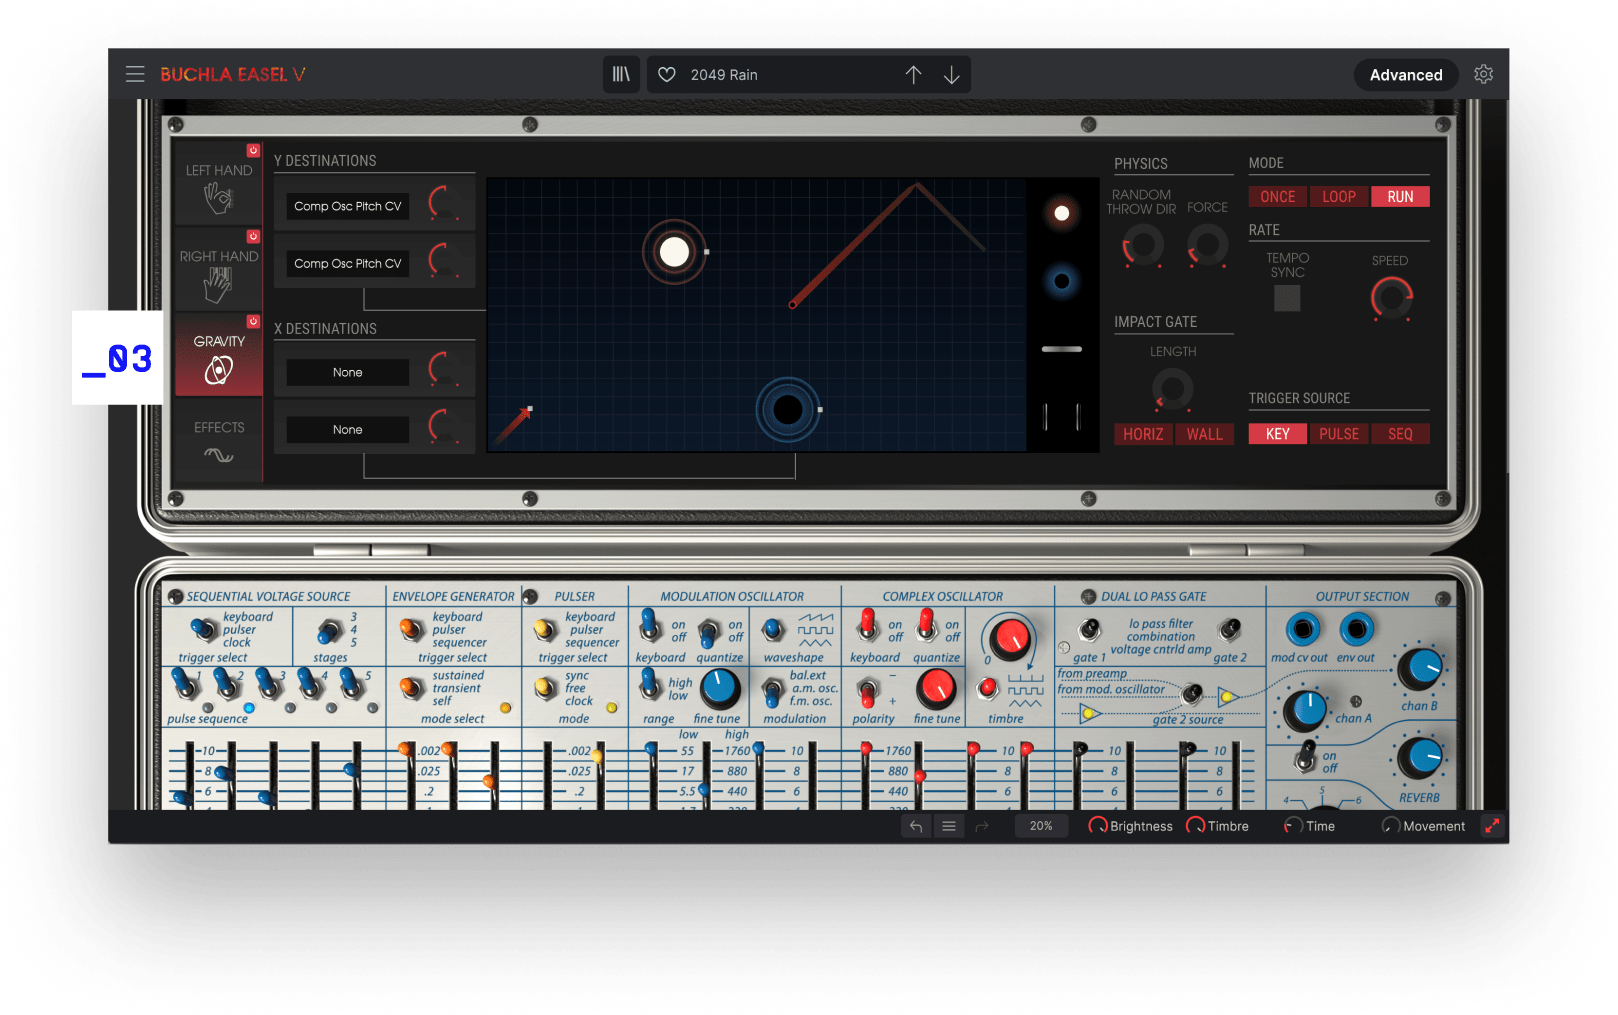Pick the blue planet object from palette
This screenshot has height=1015, width=1618.
(1062, 281)
